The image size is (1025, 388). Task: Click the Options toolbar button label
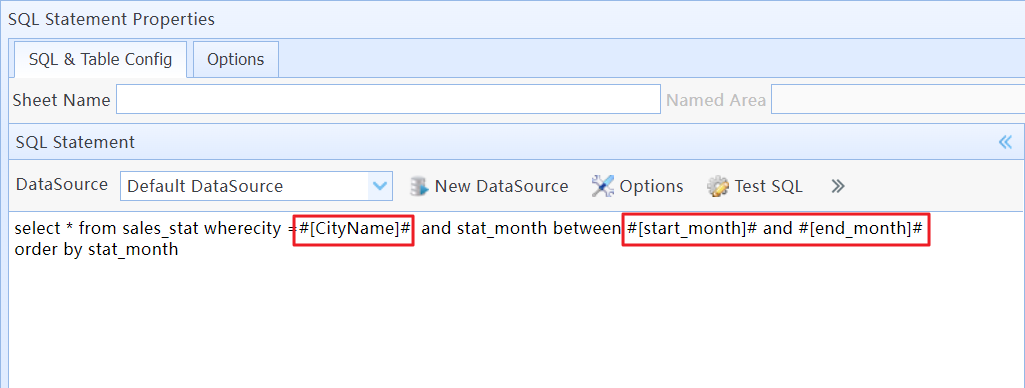click(x=651, y=187)
